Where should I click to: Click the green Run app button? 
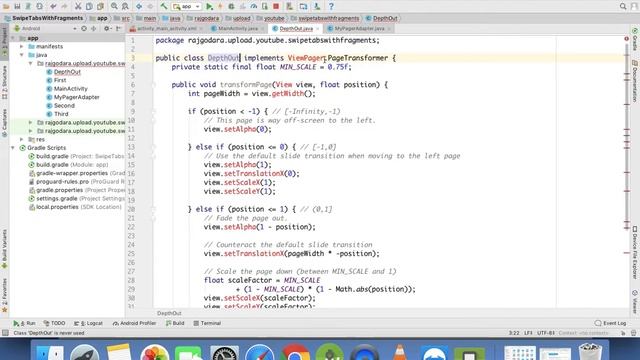click(209, 6)
